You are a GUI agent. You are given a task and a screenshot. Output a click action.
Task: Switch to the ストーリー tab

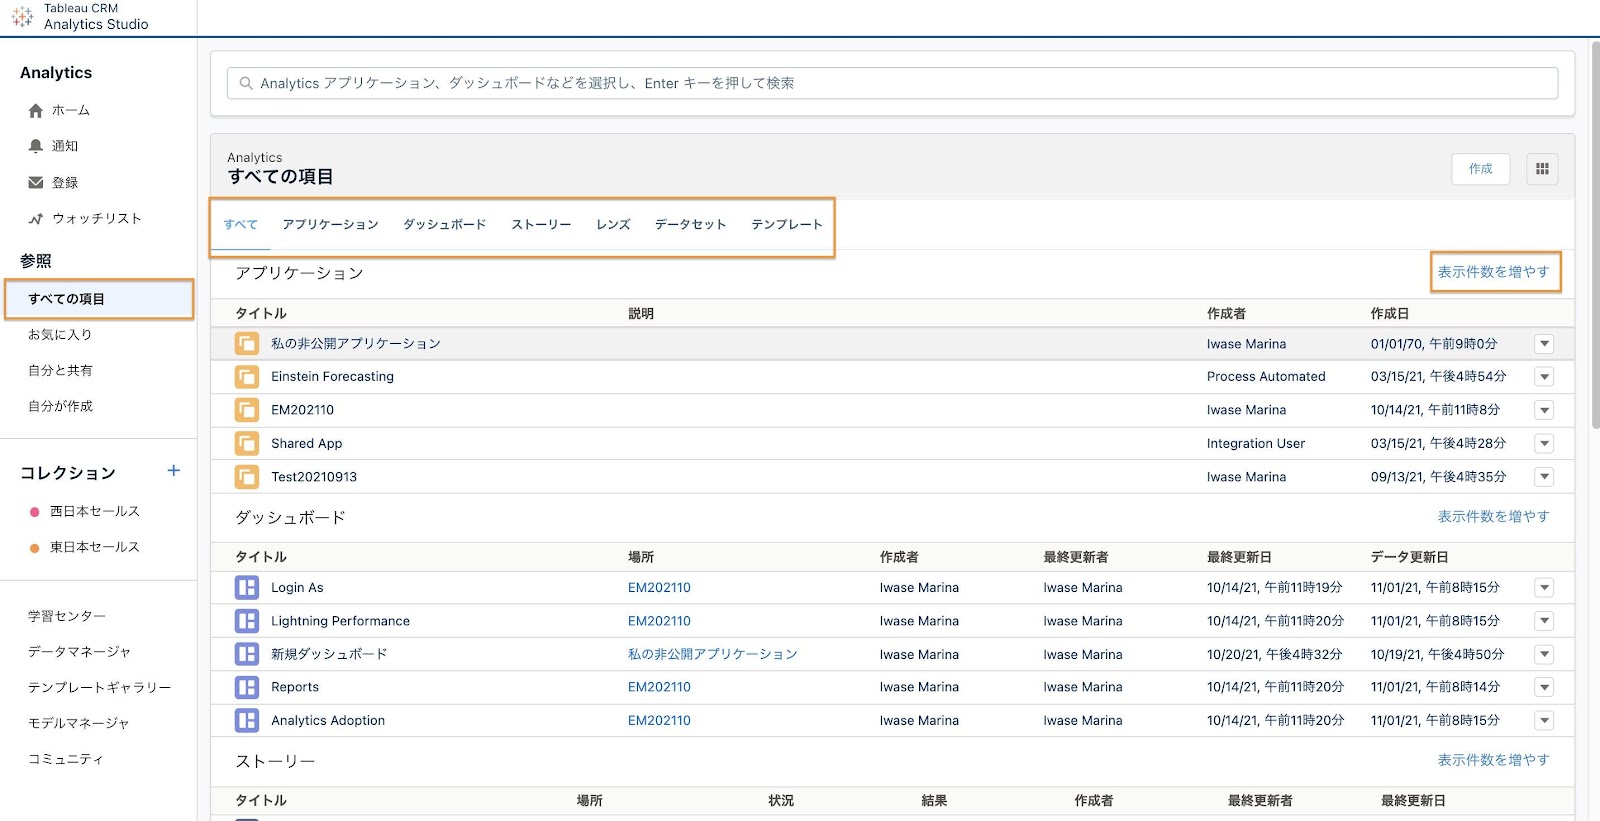(x=541, y=225)
